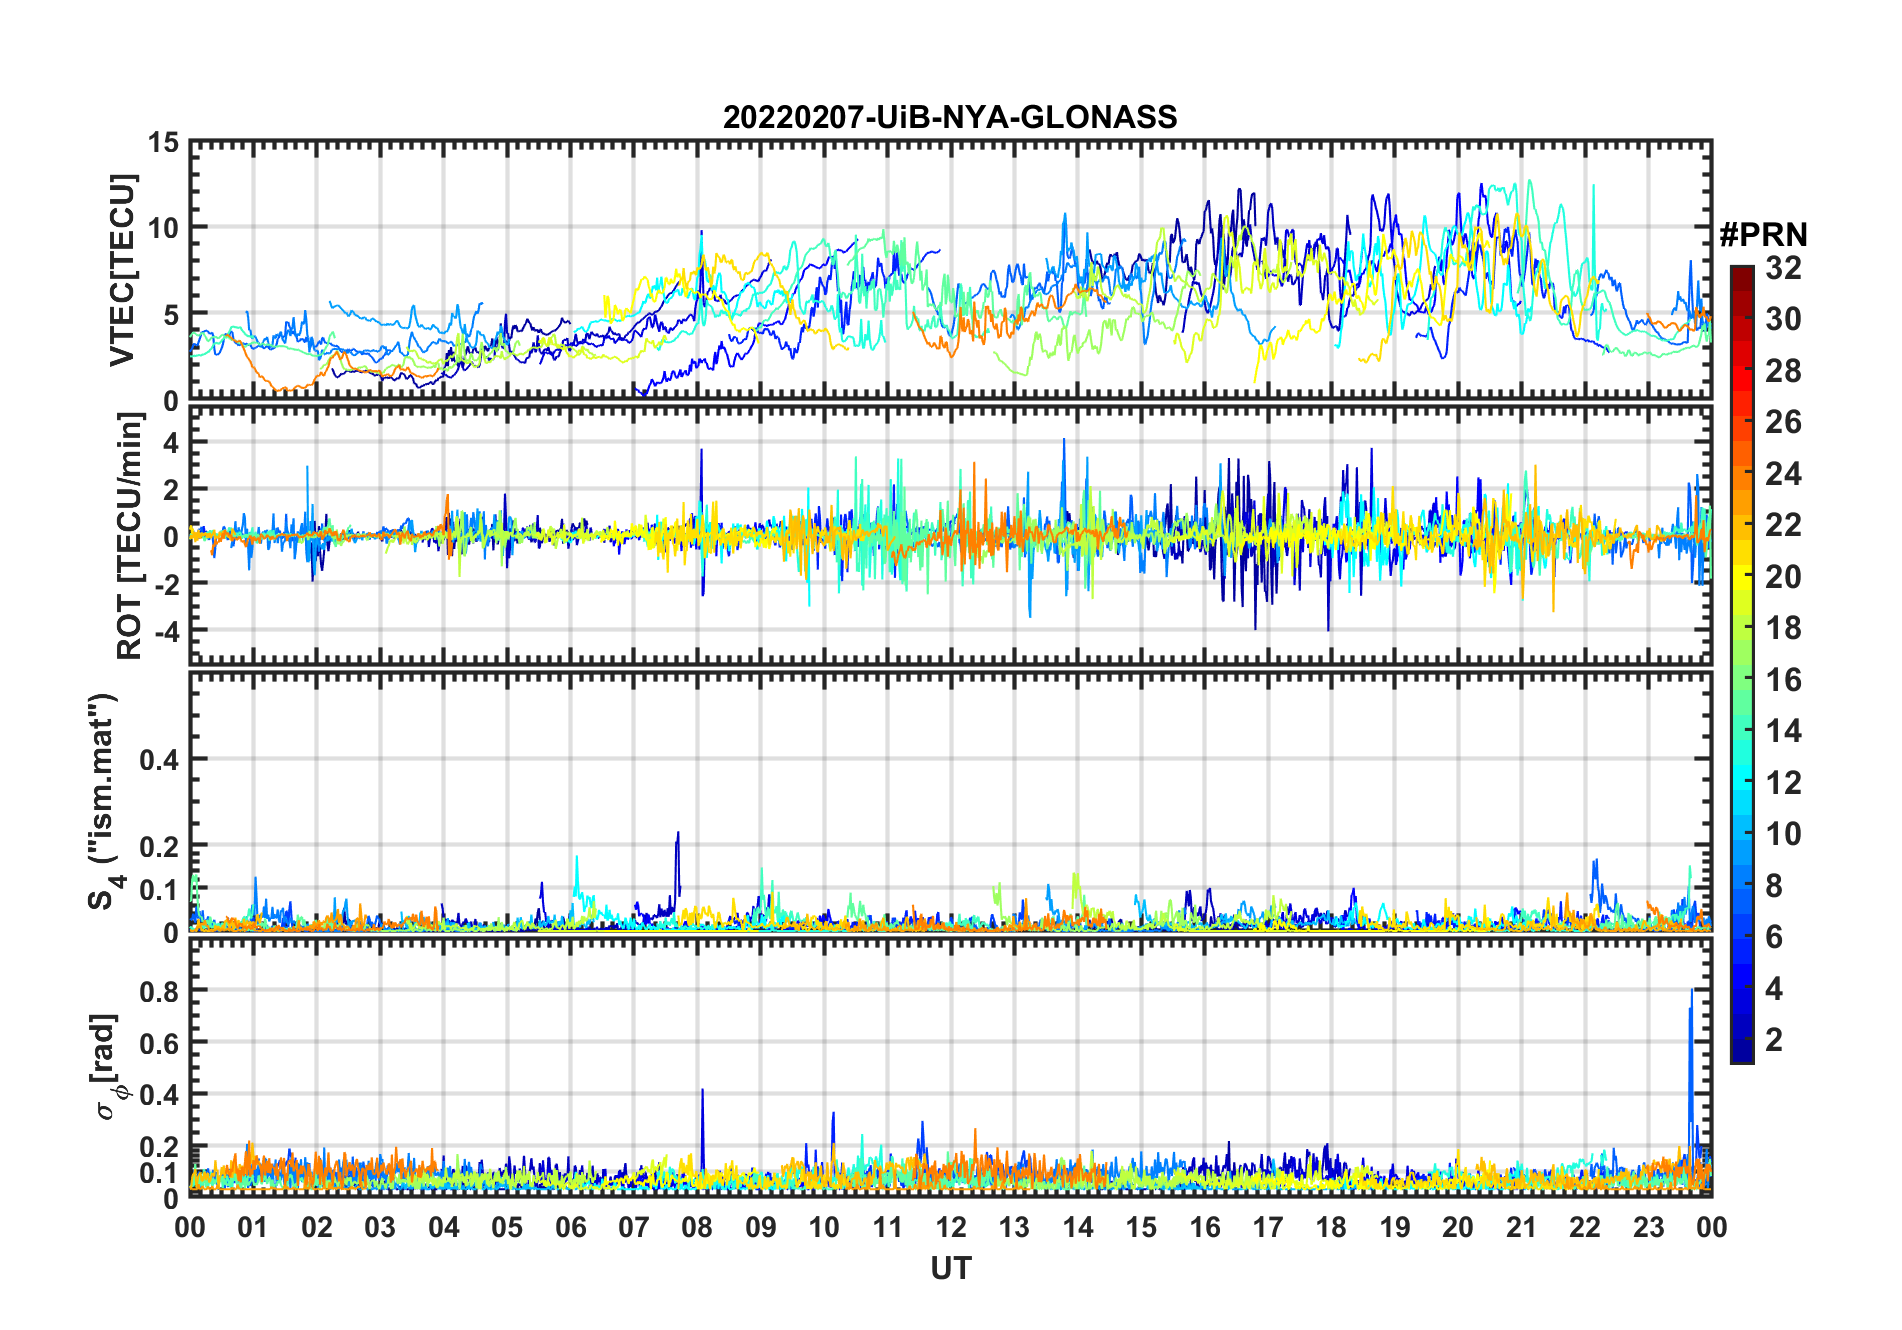Screen dimensions: 1902x1330
Task: Select colorbar tick label "12"
Action: click(x=1784, y=783)
